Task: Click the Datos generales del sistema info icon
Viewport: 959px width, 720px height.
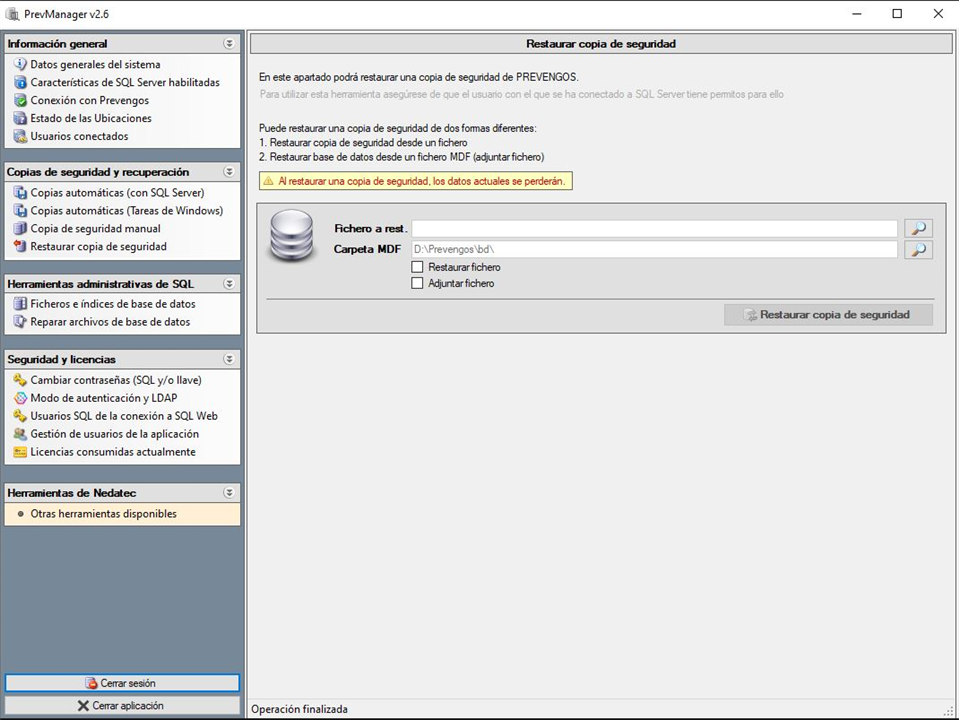Action: [x=20, y=65]
